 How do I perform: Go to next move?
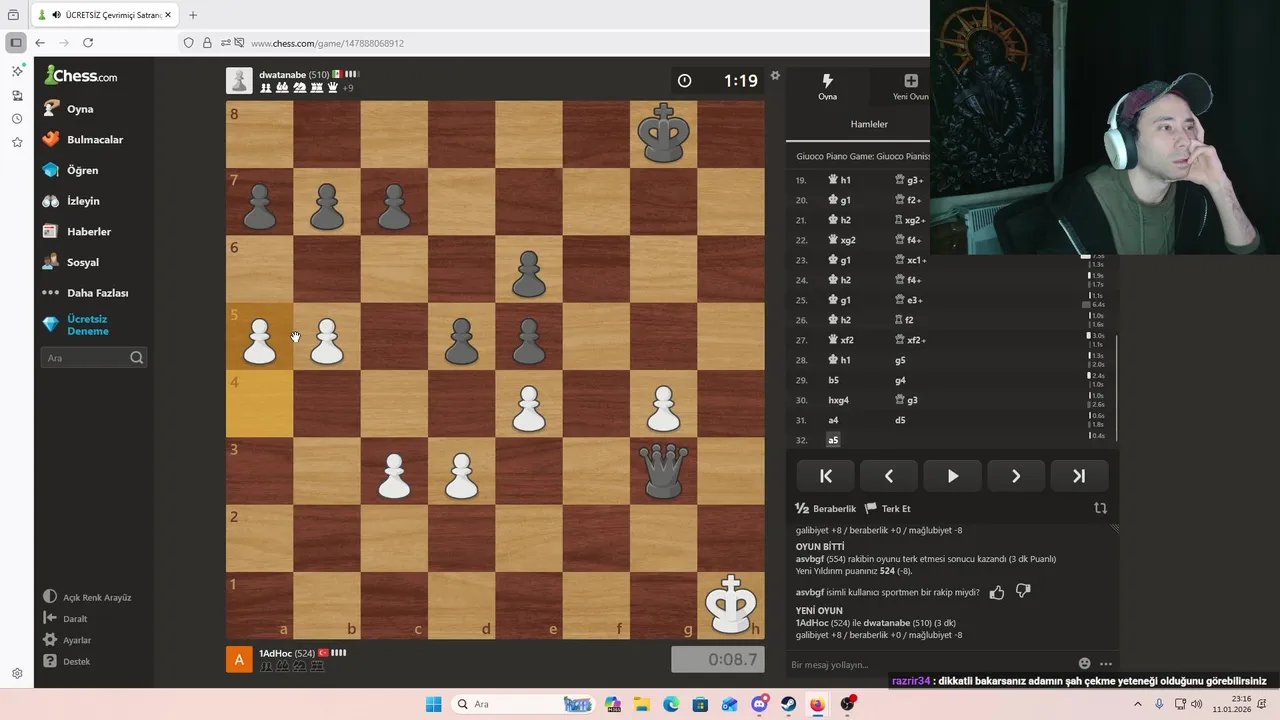click(x=1016, y=477)
